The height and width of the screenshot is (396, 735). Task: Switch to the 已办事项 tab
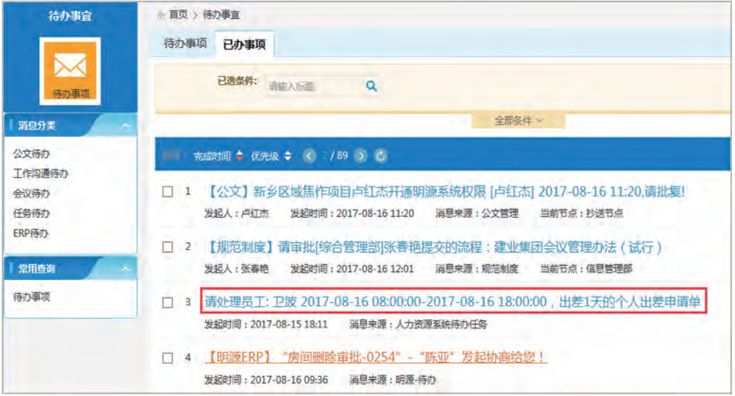coord(244,45)
